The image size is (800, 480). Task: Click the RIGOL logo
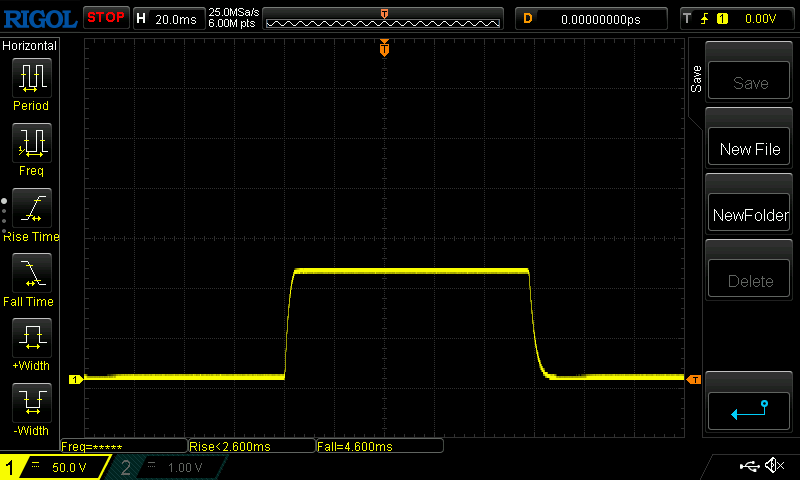(40, 19)
